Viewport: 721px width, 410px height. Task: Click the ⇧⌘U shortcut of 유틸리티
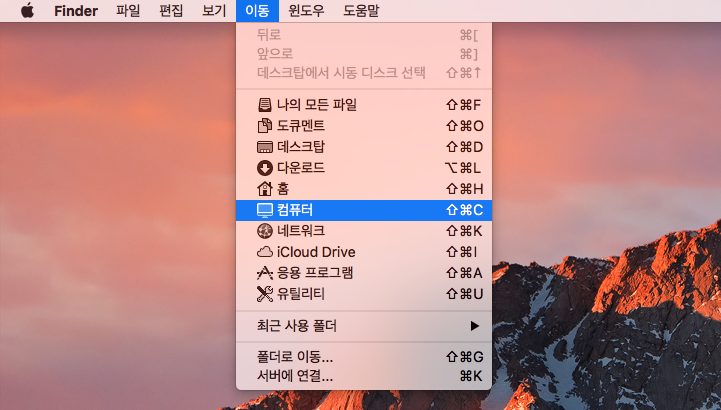click(x=464, y=294)
